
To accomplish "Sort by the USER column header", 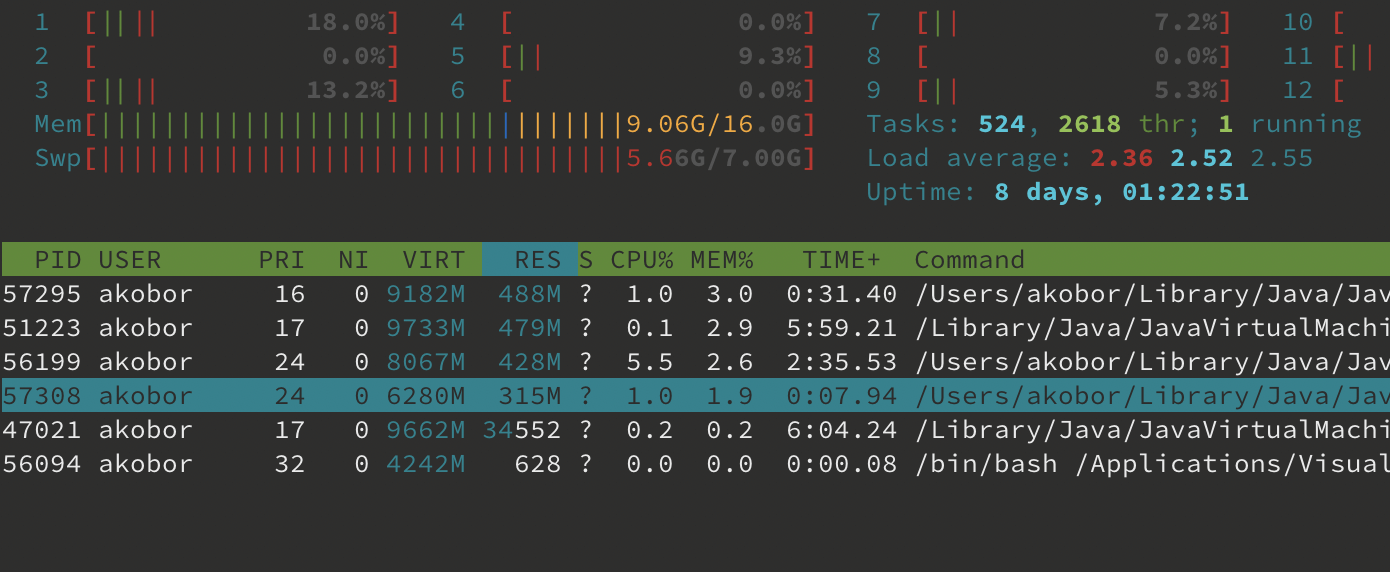I will (130, 260).
